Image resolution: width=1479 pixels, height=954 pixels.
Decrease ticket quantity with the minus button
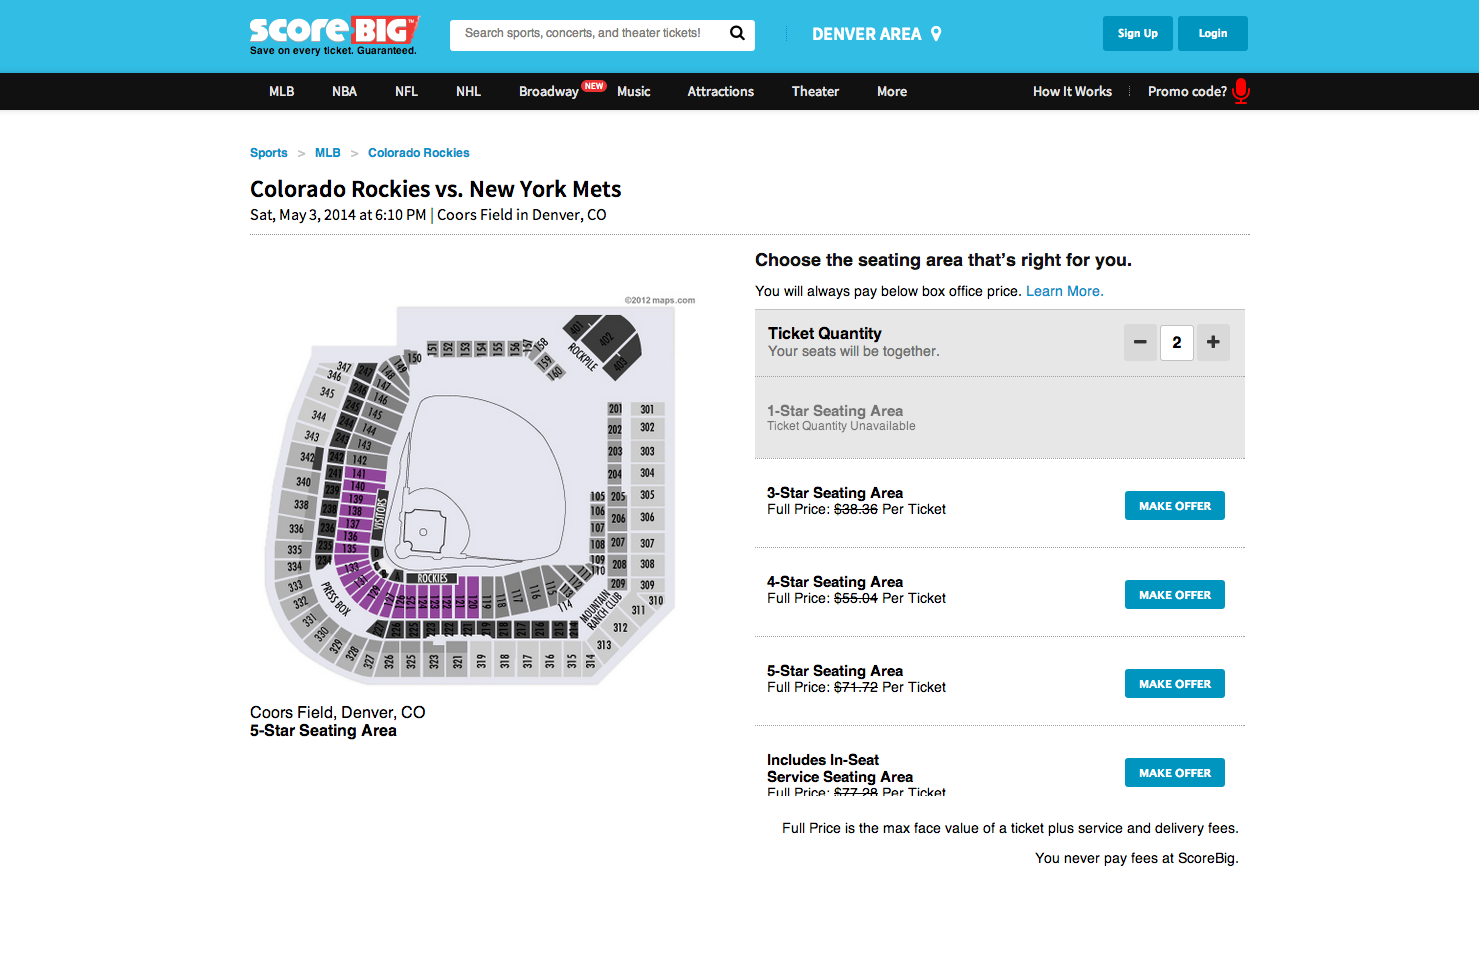click(1140, 342)
